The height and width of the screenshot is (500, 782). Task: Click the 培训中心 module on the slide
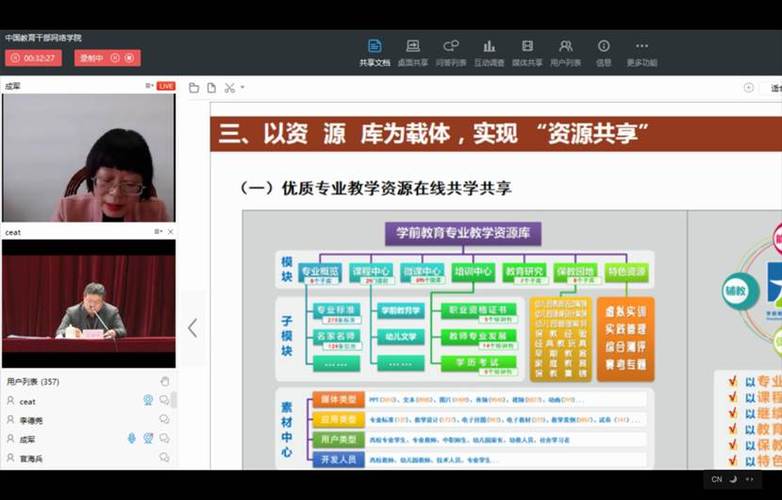point(473,272)
